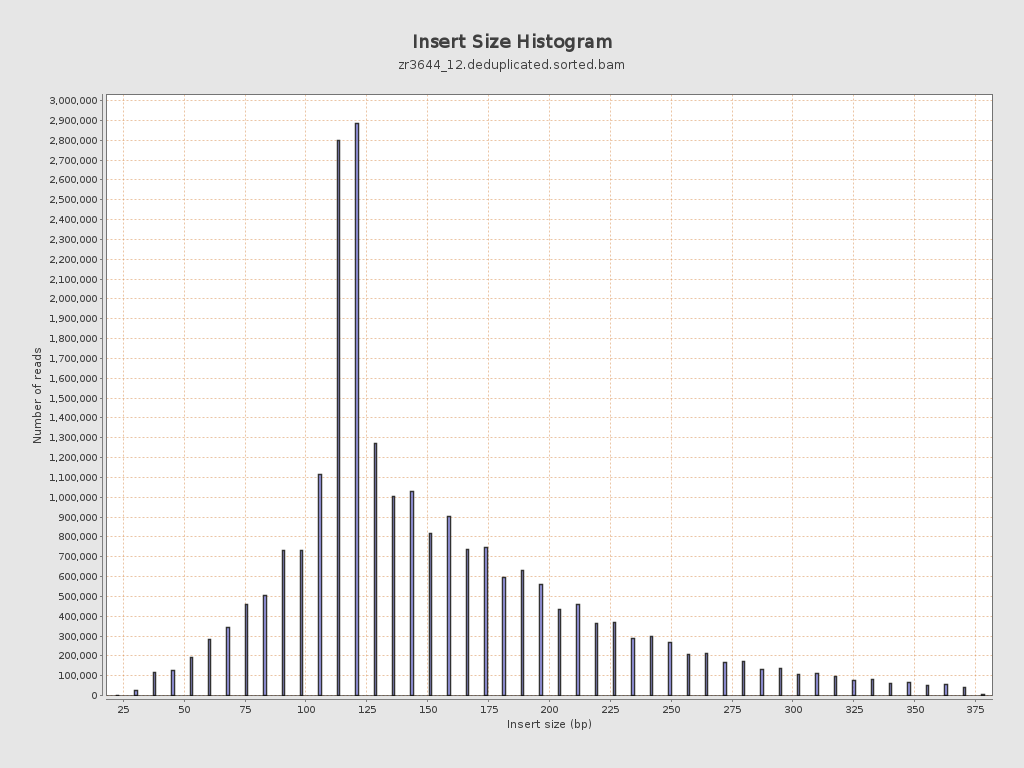The width and height of the screenshot is (1024, 768).
Task: Click the 'Insert size (bp)' x-axis label
Action: (549, 724)
